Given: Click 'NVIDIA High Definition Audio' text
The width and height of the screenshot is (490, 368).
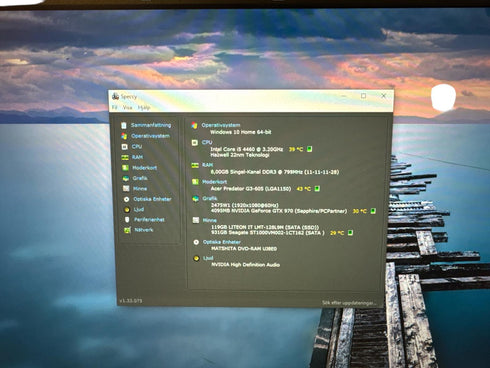Looking at the screenshot, I should click(246, 265).
